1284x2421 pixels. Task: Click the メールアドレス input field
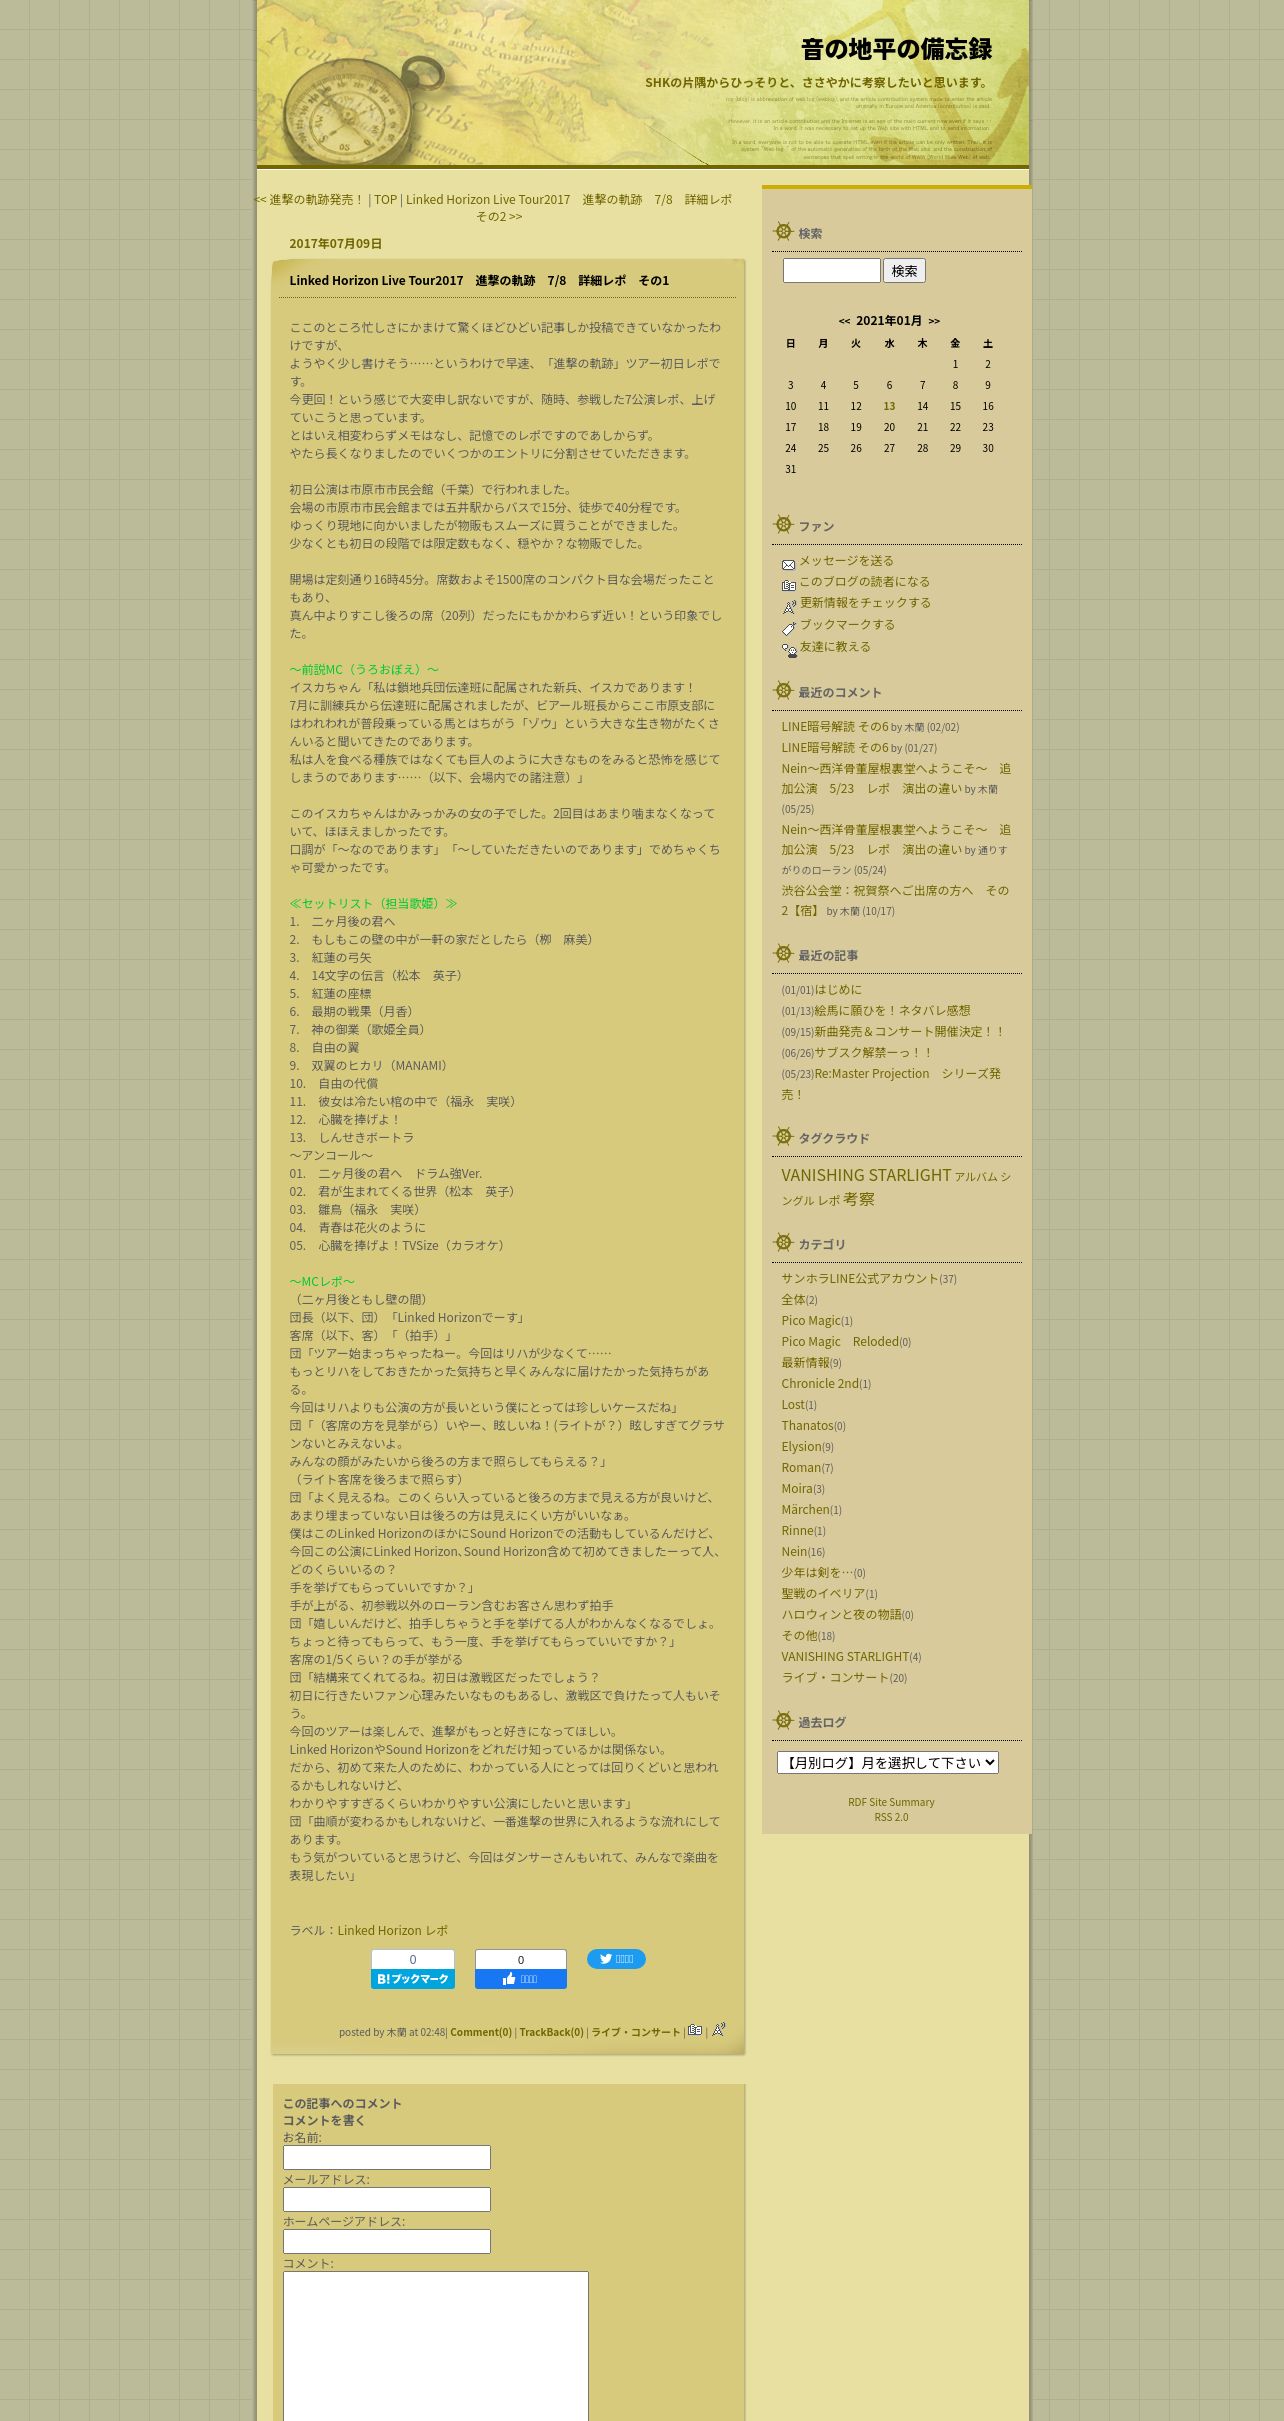pos(387,2199)
